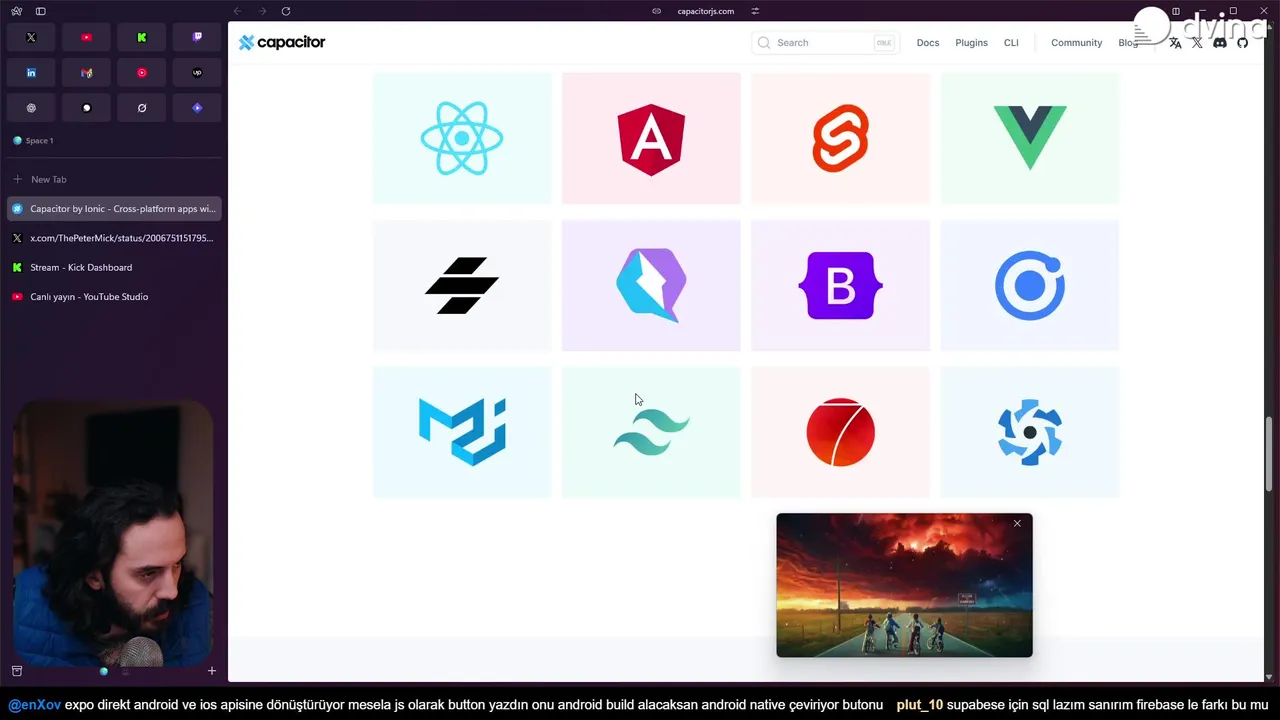Image resolution: width=1280 pixels, height=720 pixels.
Task: Open the Gmail pinned shortcut
Action: pyautogui.click(x=86, y=73)
